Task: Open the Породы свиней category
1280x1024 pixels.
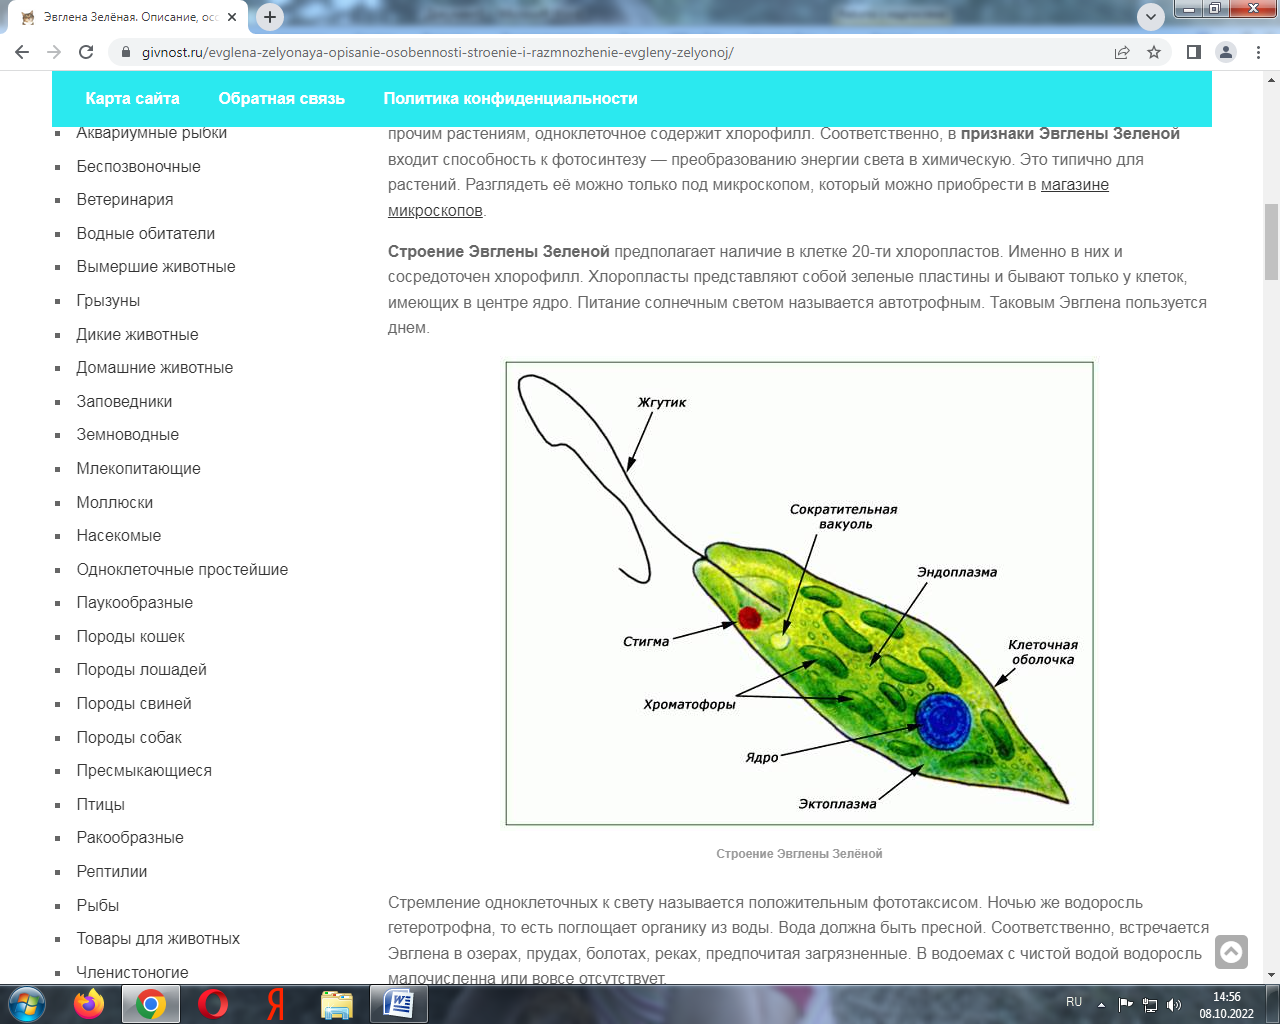Action: (x=134, y=704)
